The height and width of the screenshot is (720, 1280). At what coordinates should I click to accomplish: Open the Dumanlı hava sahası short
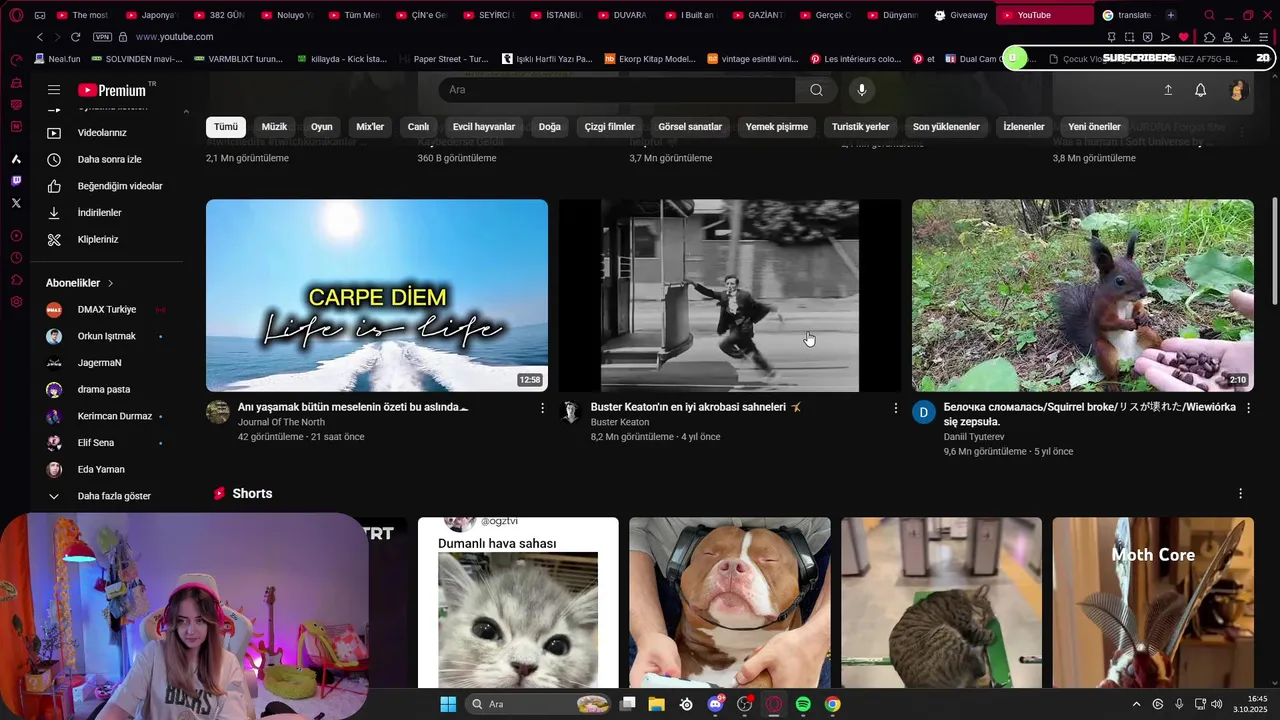pyautogui.click(x=518, y=603)
